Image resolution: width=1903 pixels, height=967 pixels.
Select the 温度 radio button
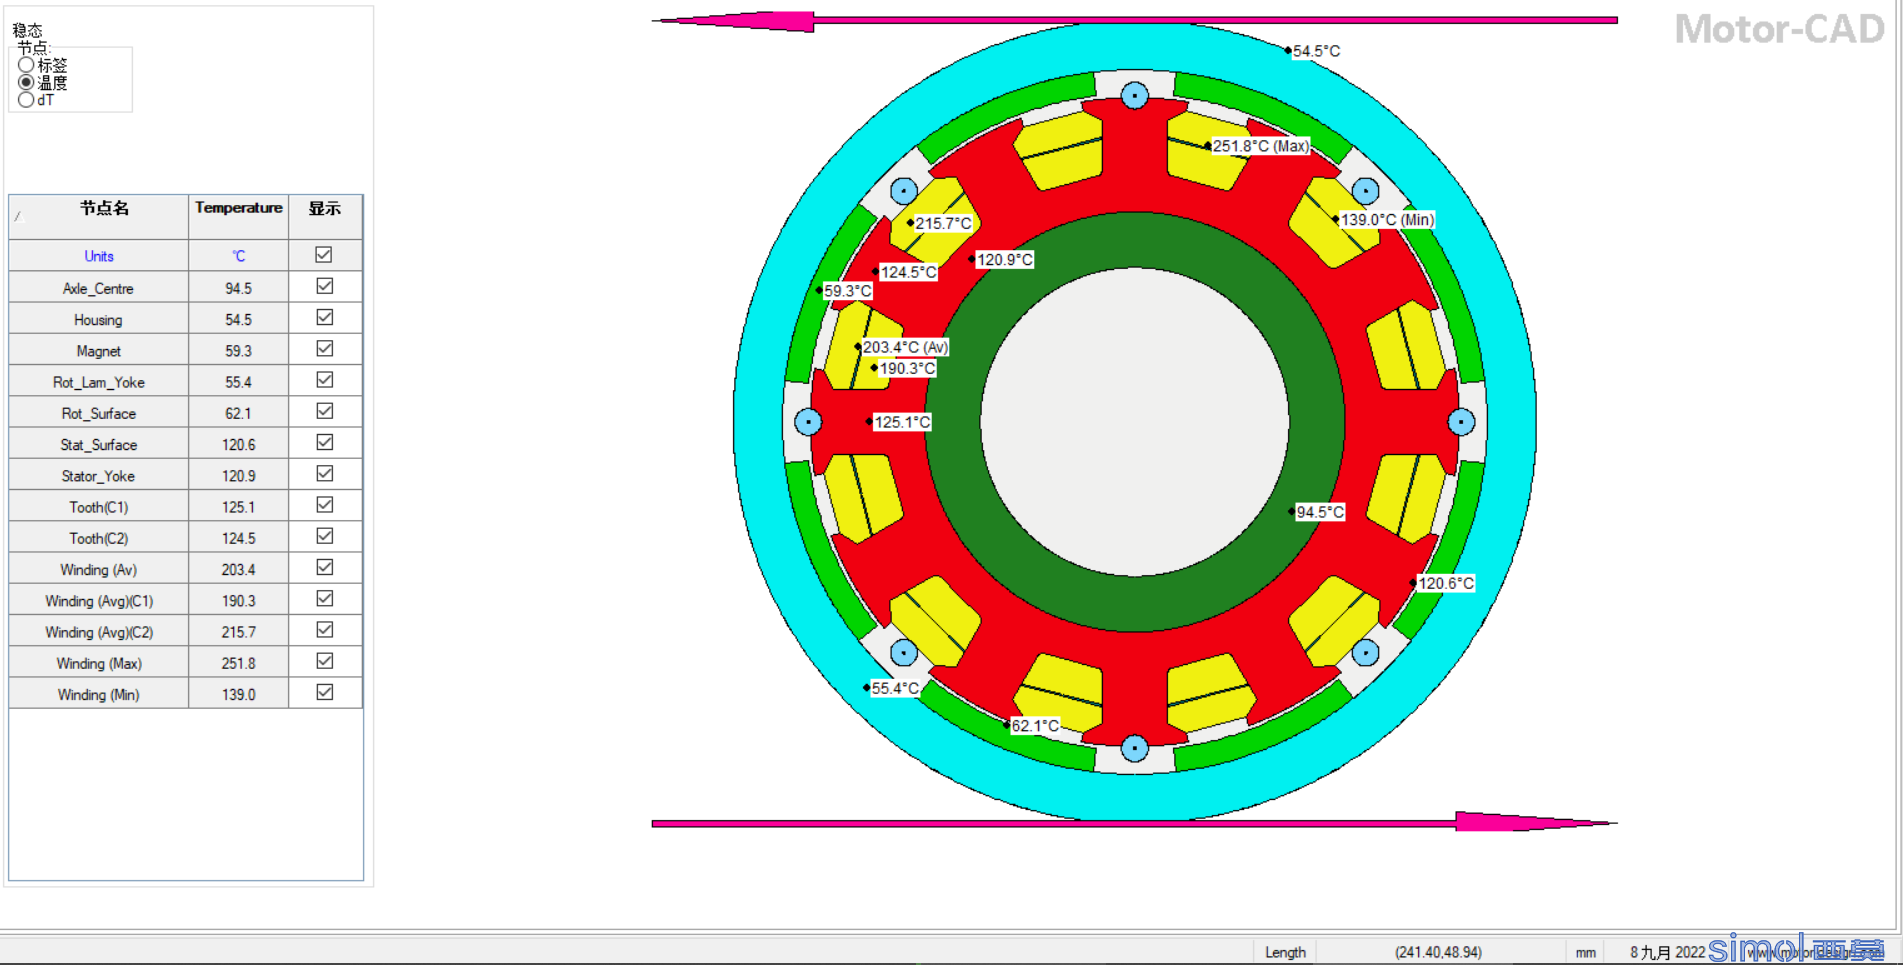click(26, 82)
